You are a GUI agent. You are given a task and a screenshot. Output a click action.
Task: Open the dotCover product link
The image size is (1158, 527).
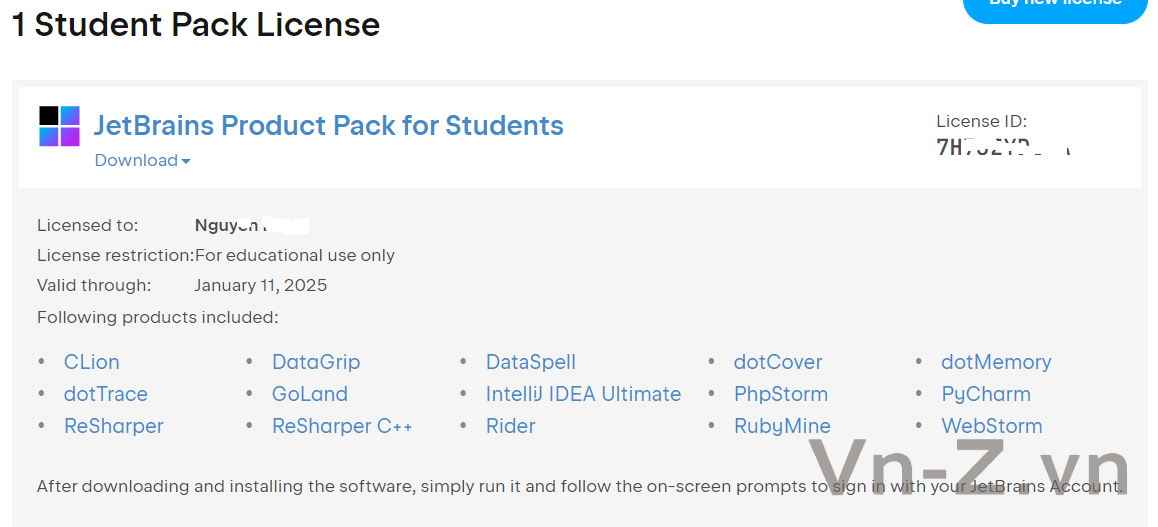pos(778,362)
